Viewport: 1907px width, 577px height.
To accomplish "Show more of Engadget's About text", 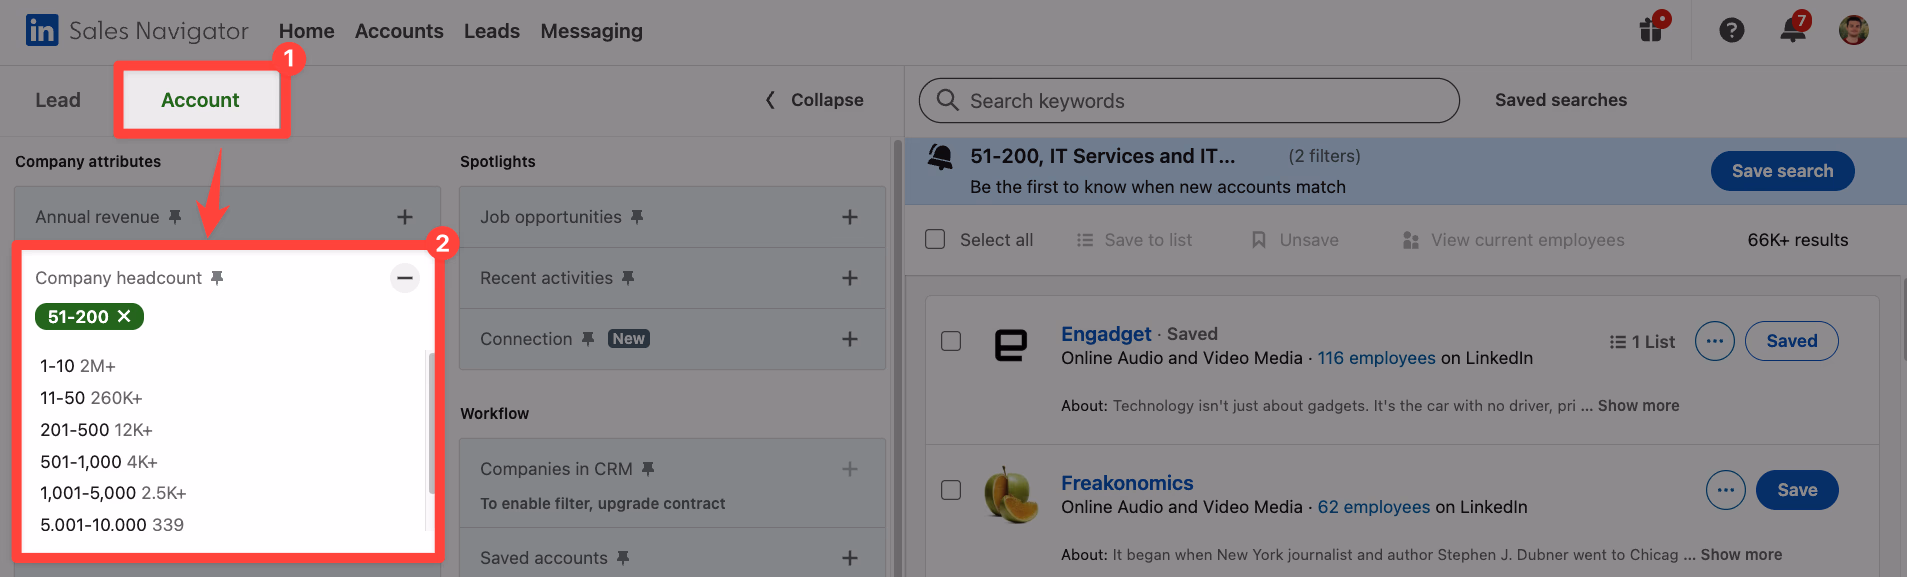I will click(1638, 406).
